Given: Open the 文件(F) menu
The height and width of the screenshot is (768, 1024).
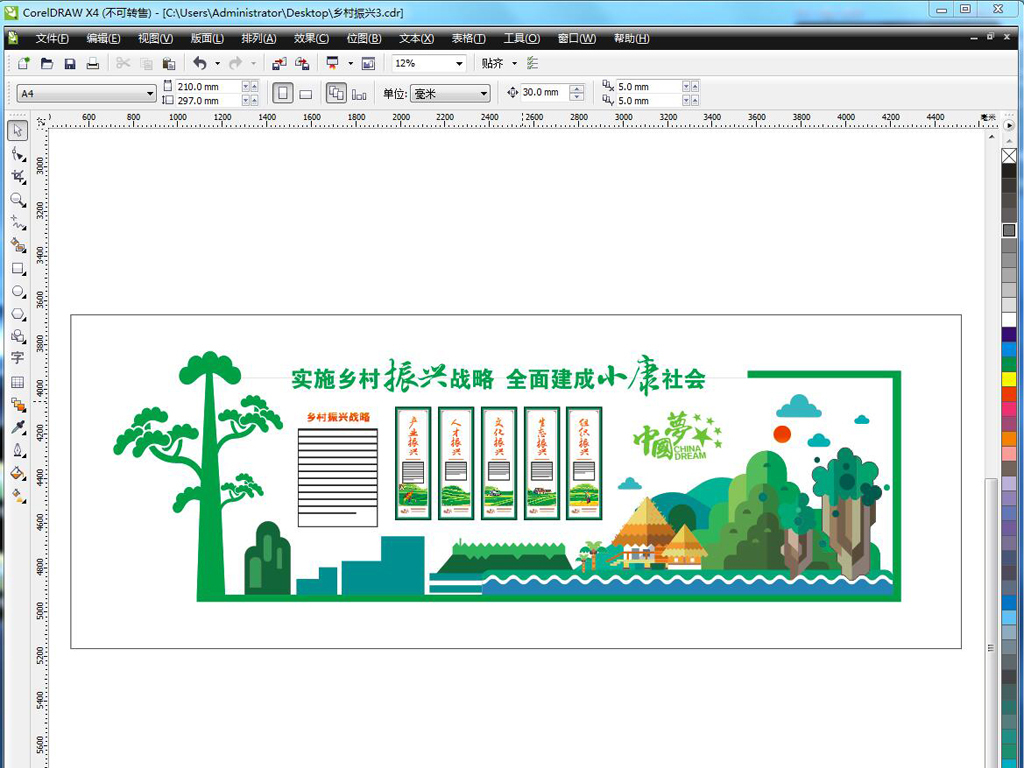Looking at the screenshot, I should [x=52, y=38].
